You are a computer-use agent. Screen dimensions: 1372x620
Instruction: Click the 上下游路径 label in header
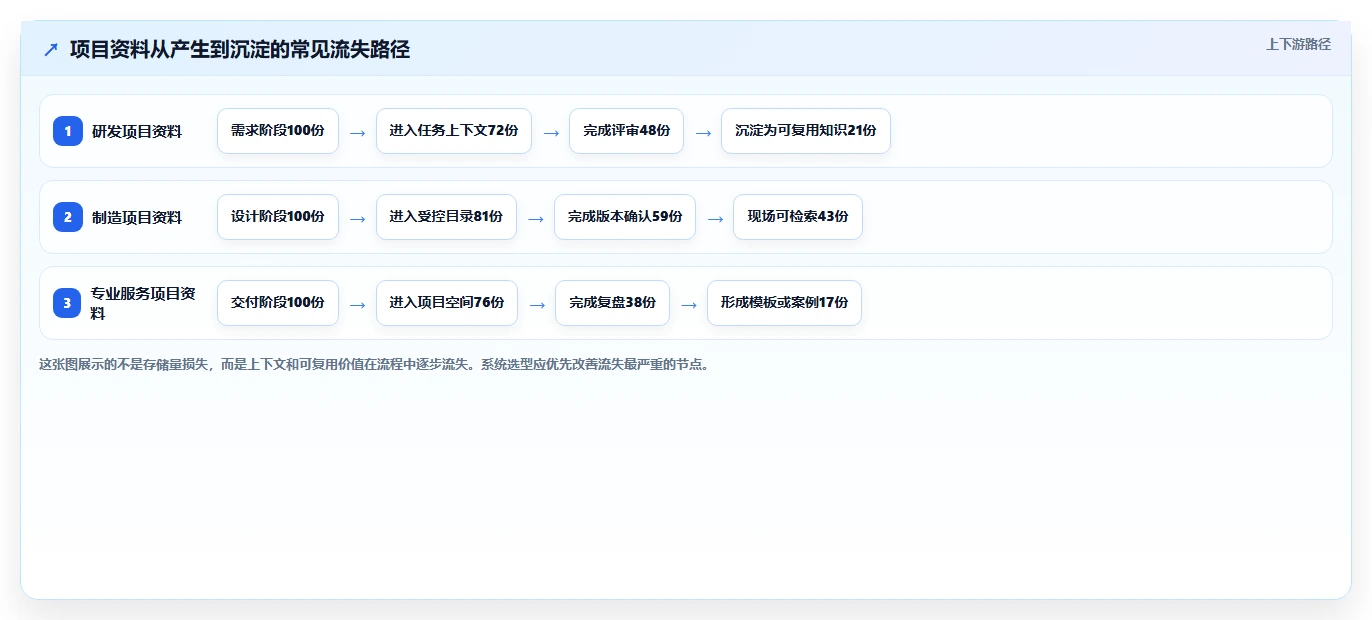tap(1298, 44)
